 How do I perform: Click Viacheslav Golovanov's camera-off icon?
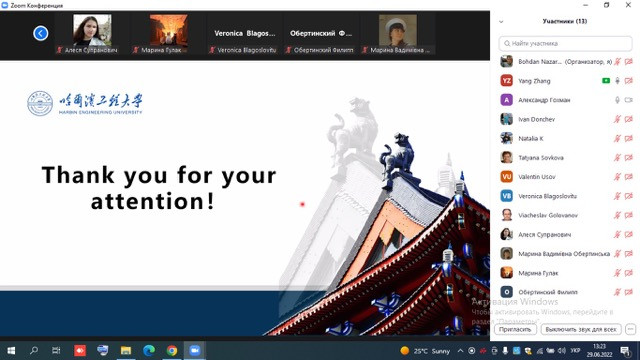click(629, 215)
